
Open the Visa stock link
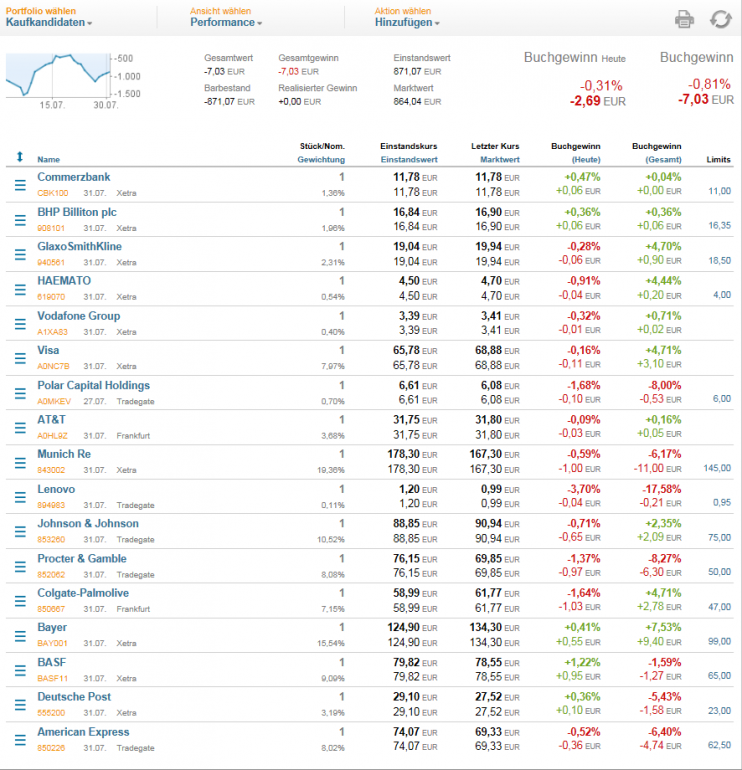point(48,350)
